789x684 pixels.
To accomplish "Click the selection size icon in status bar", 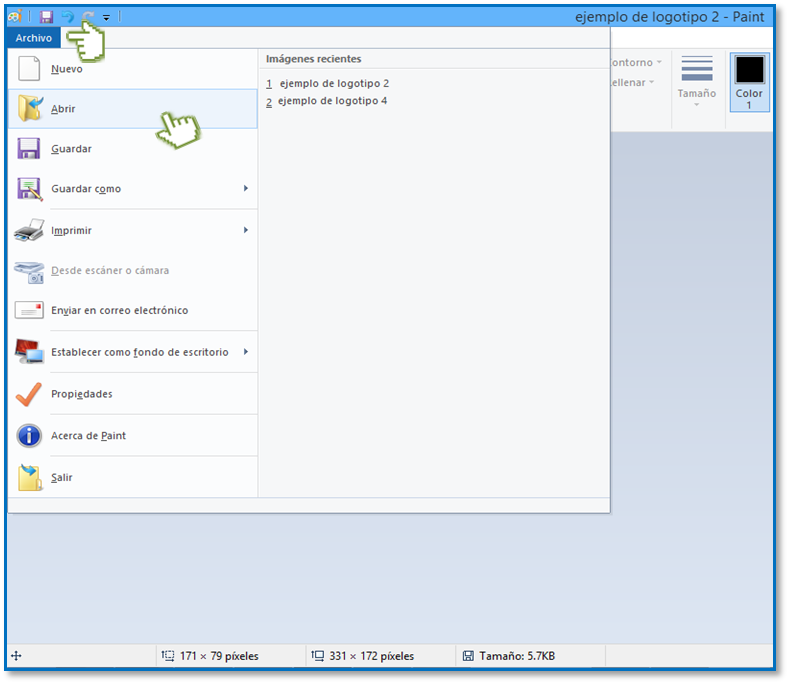I will coord(168,656).
